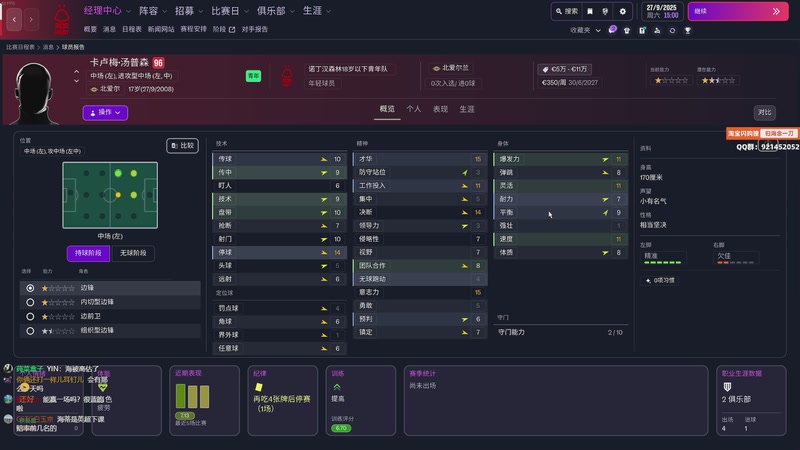
Task: Click the 96 rating badge
Action: pos(158,63)
